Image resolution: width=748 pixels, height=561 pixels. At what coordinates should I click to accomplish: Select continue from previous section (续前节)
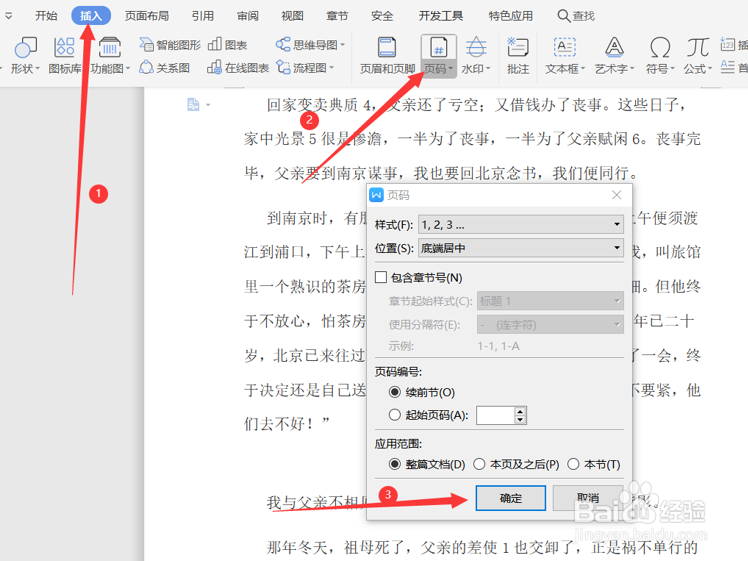pyautogui.click(x=395, y=392)
